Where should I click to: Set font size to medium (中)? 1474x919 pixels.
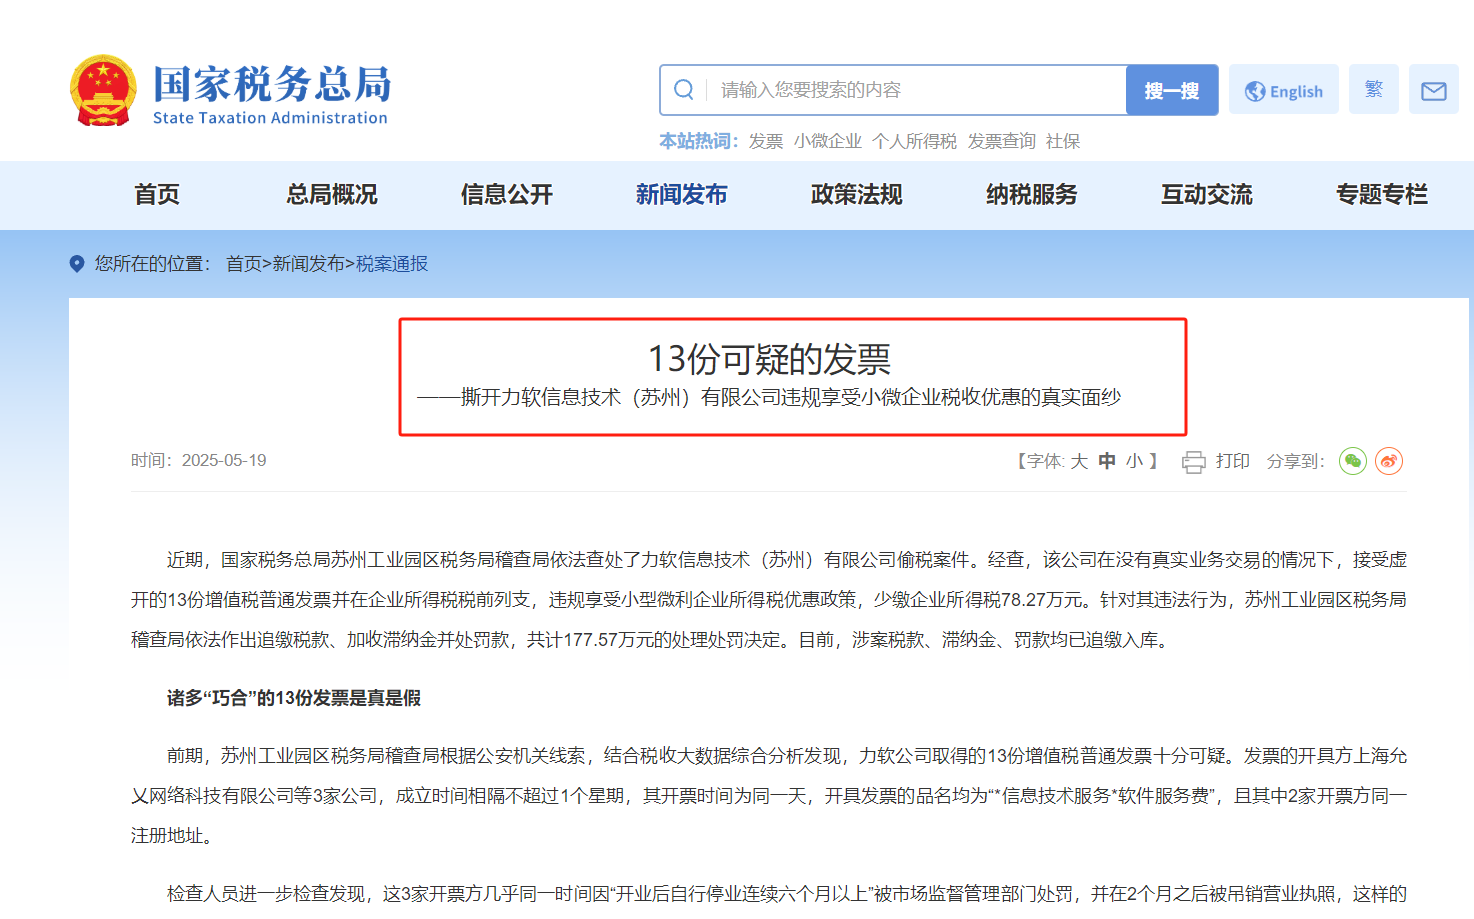1107,461
